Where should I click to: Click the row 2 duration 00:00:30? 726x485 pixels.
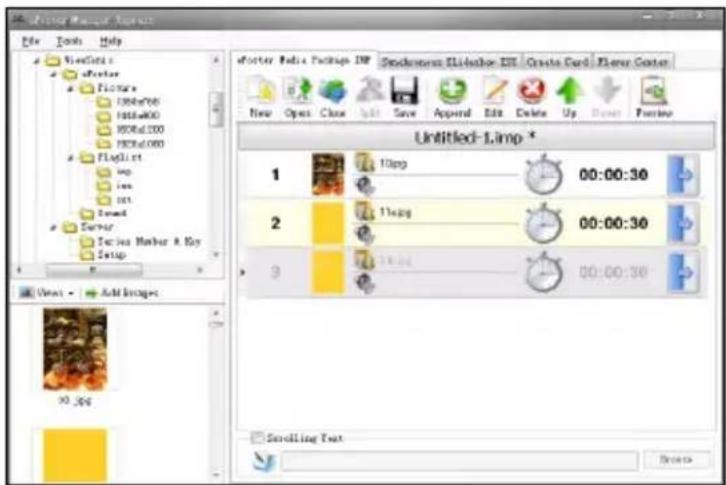(613, 223)
